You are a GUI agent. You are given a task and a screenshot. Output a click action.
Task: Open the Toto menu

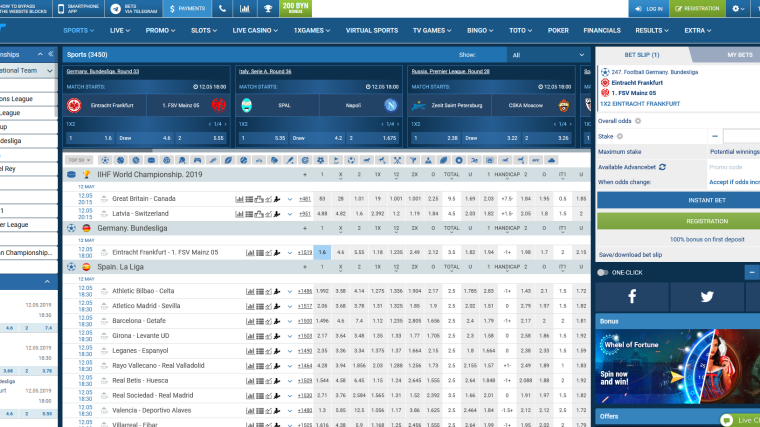[520, 31]
